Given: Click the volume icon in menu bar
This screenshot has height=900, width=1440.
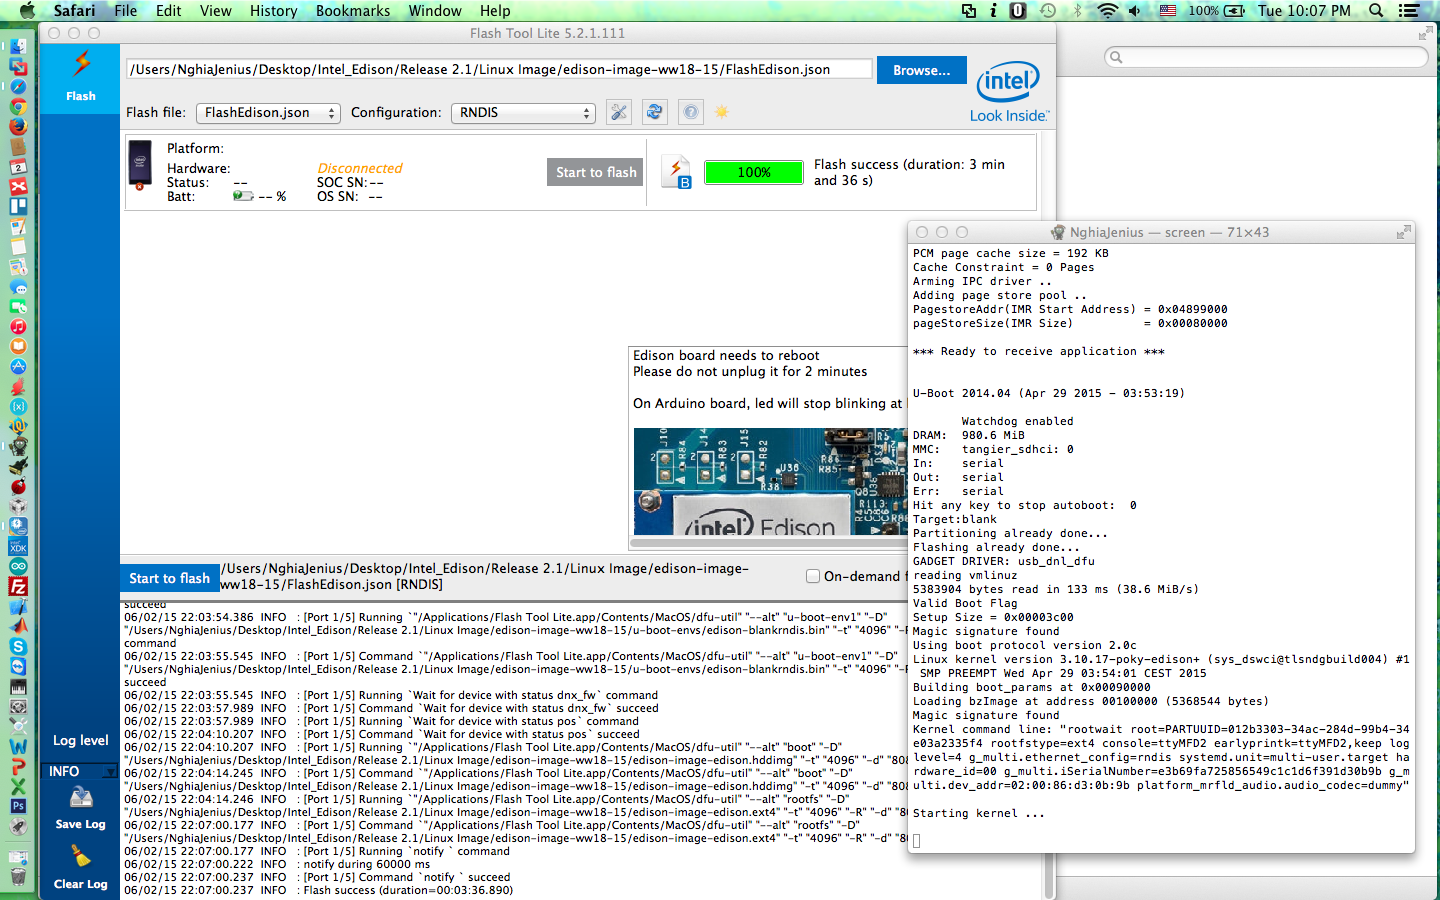Looking at the screenshot, I should pos(1135,11).
